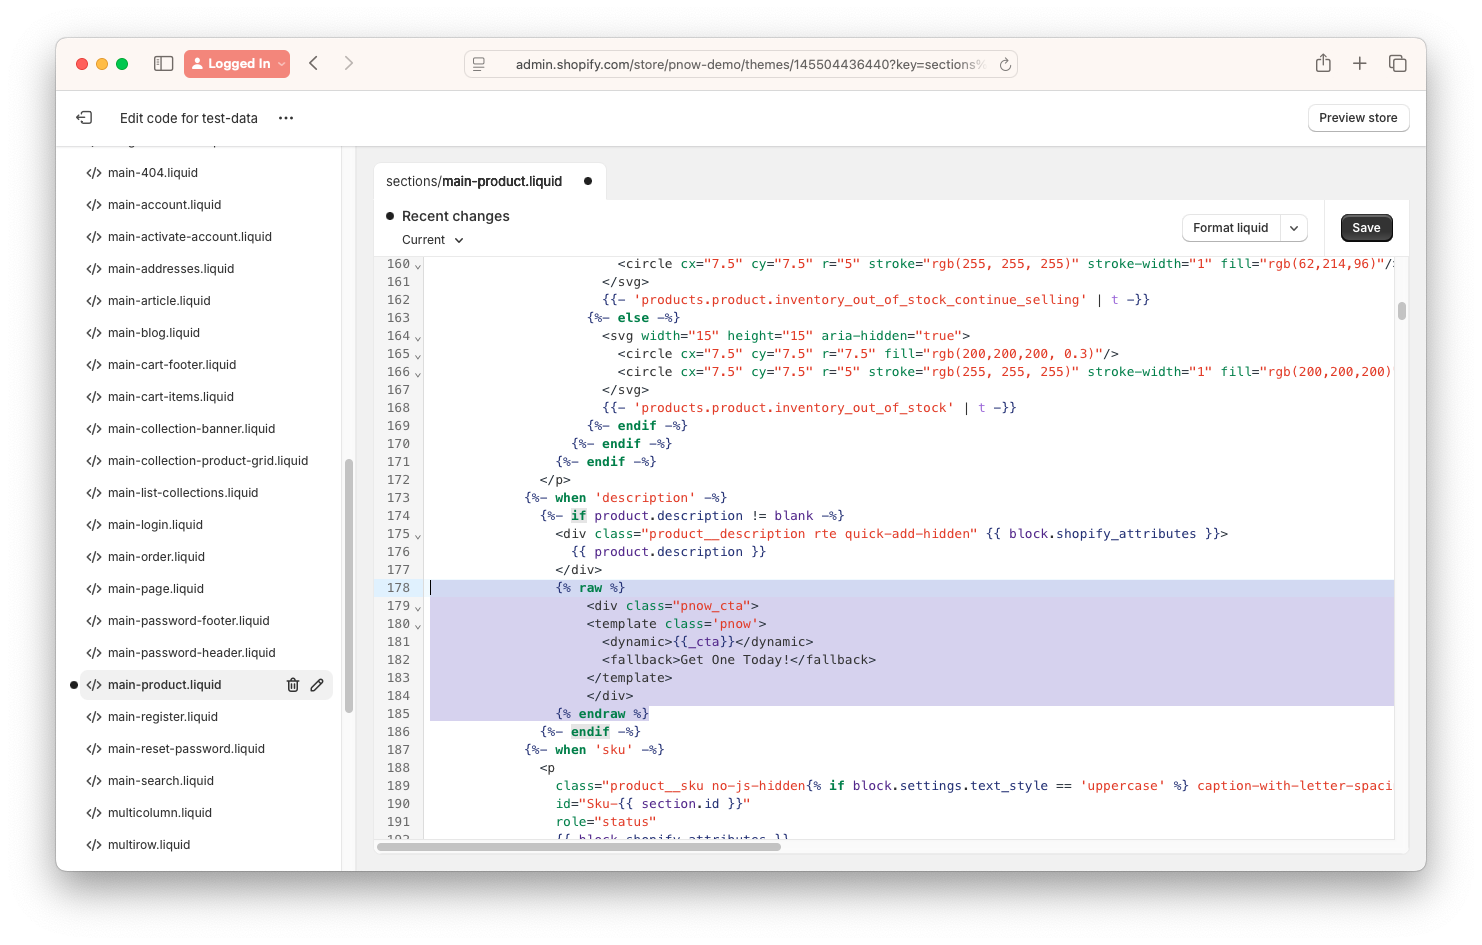Click the unsaved dot on the main-product.liquid tab
The image size is (1482, 945).
588,181
